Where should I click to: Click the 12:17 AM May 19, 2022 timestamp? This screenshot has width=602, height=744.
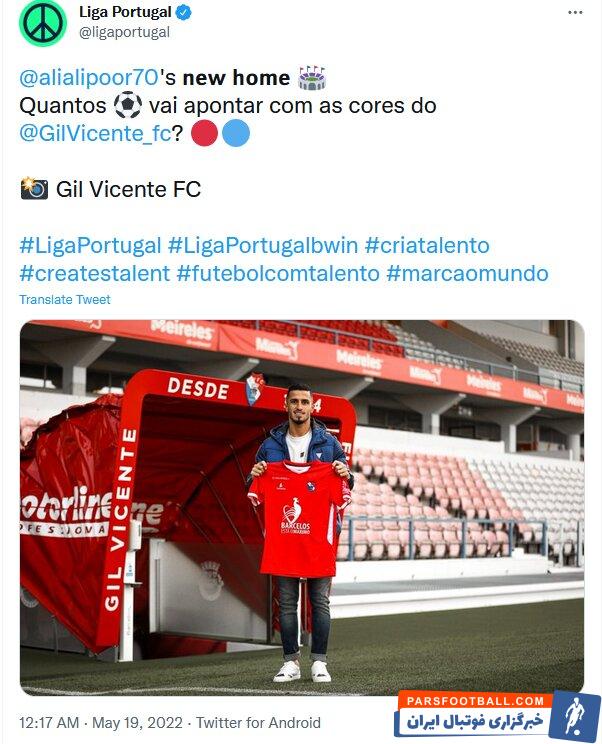pyautogui.click(x=101, y=723)
